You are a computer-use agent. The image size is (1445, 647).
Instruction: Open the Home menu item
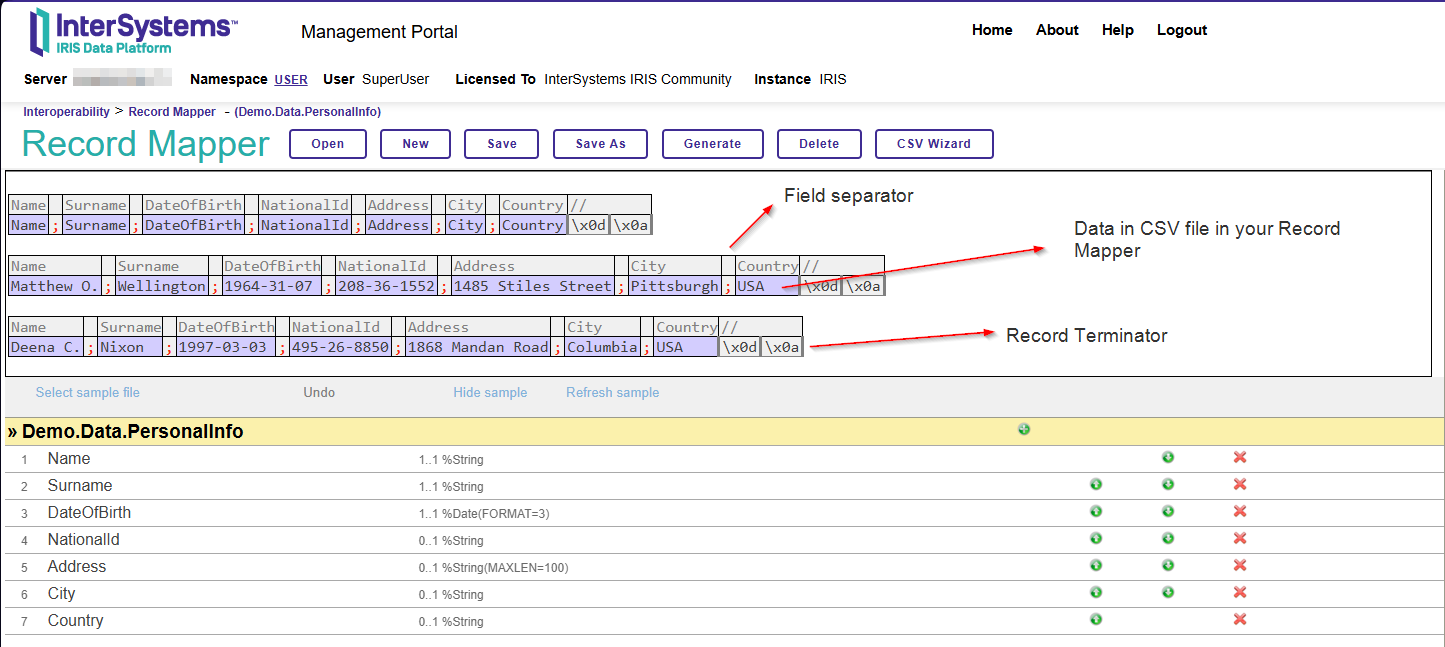(992, 30)
